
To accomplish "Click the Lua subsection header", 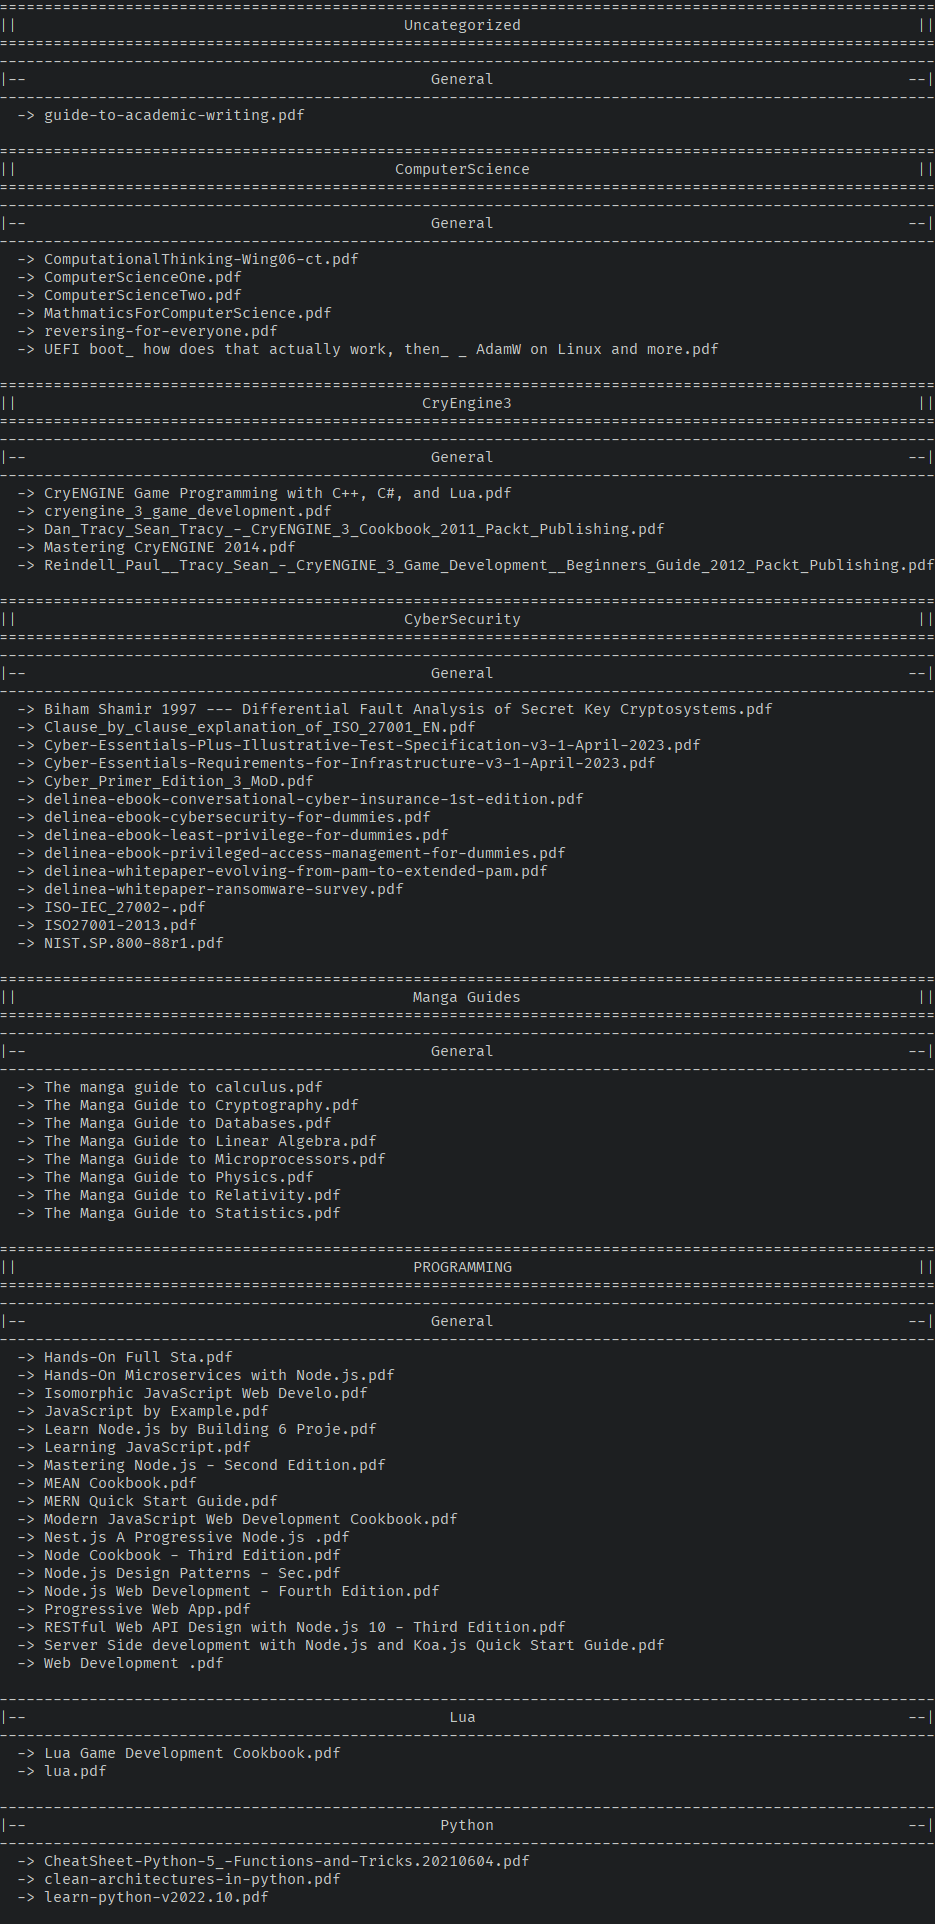I will coord(462,1717).
